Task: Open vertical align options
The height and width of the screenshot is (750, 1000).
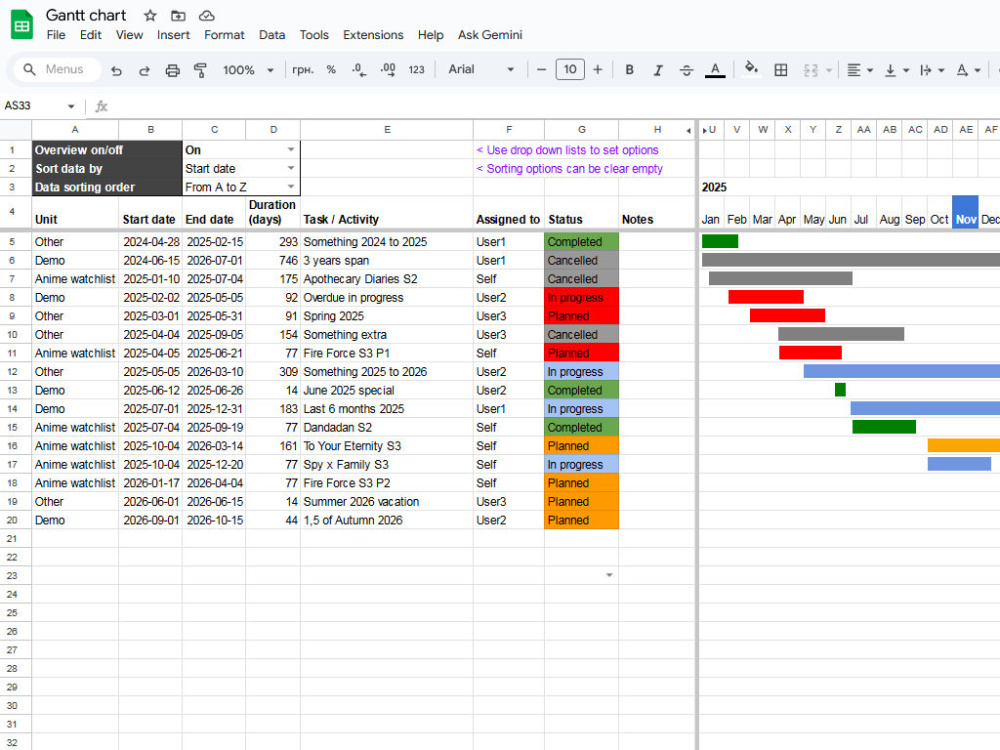Action: click(896, 70)
